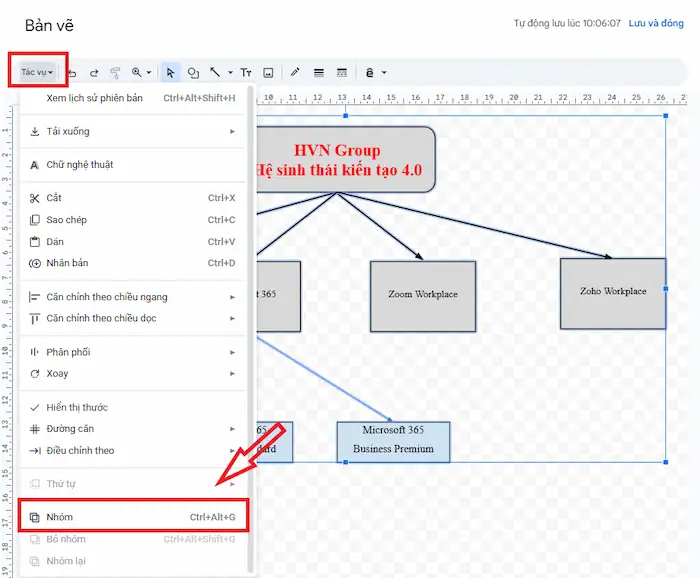
Task: Click Bỏ nhóm ungroup option
Action: point(132,539)
